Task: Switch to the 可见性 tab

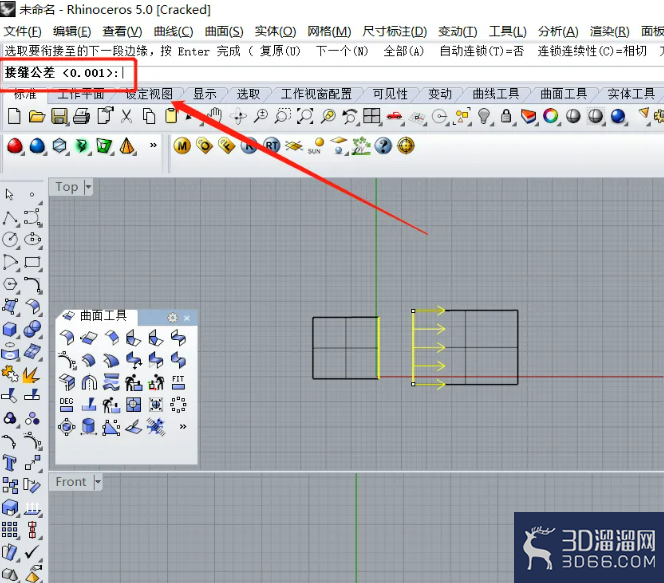Action: (390, 94)
